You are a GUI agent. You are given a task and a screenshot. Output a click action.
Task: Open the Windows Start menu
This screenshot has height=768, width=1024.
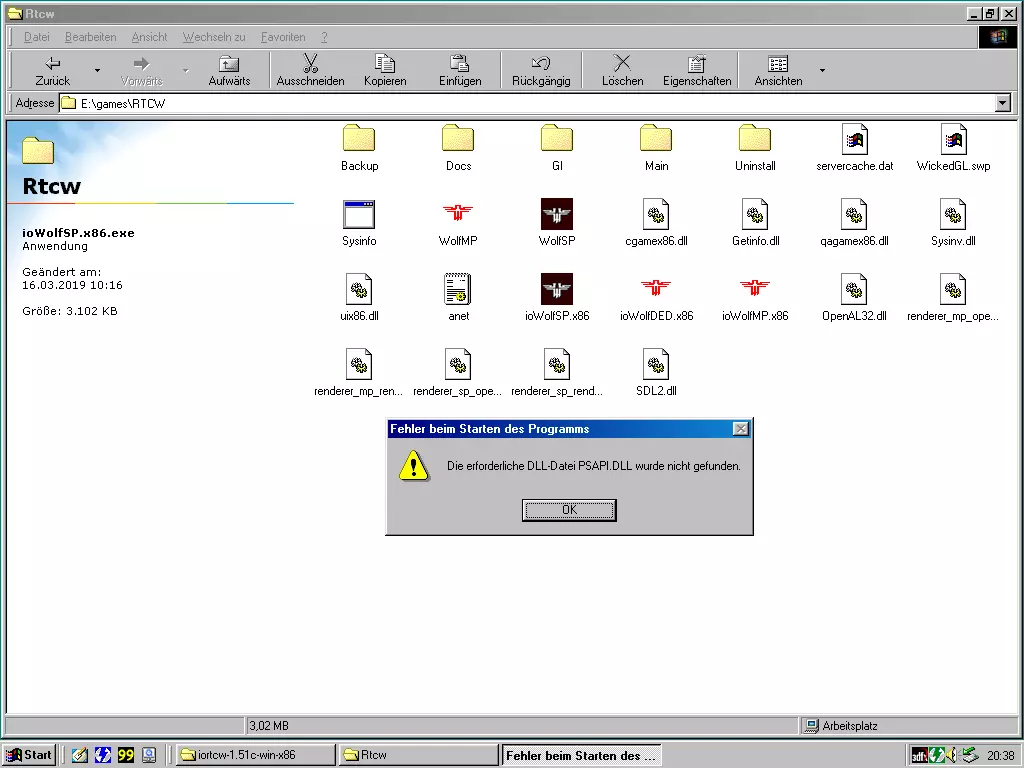[29, 755]
